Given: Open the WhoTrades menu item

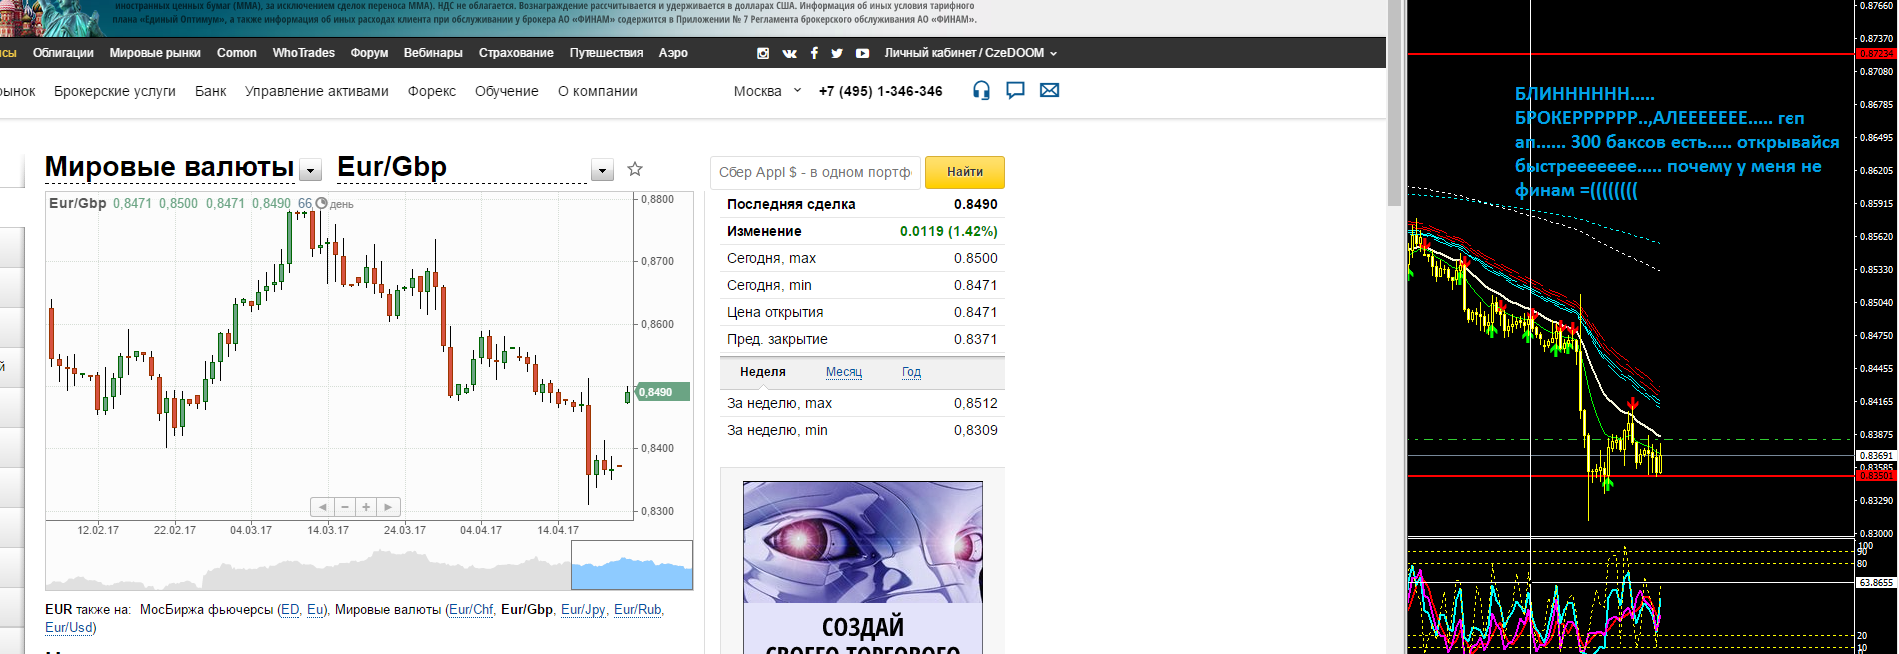Looking at the screenshot, I should [x=304, y=53].
